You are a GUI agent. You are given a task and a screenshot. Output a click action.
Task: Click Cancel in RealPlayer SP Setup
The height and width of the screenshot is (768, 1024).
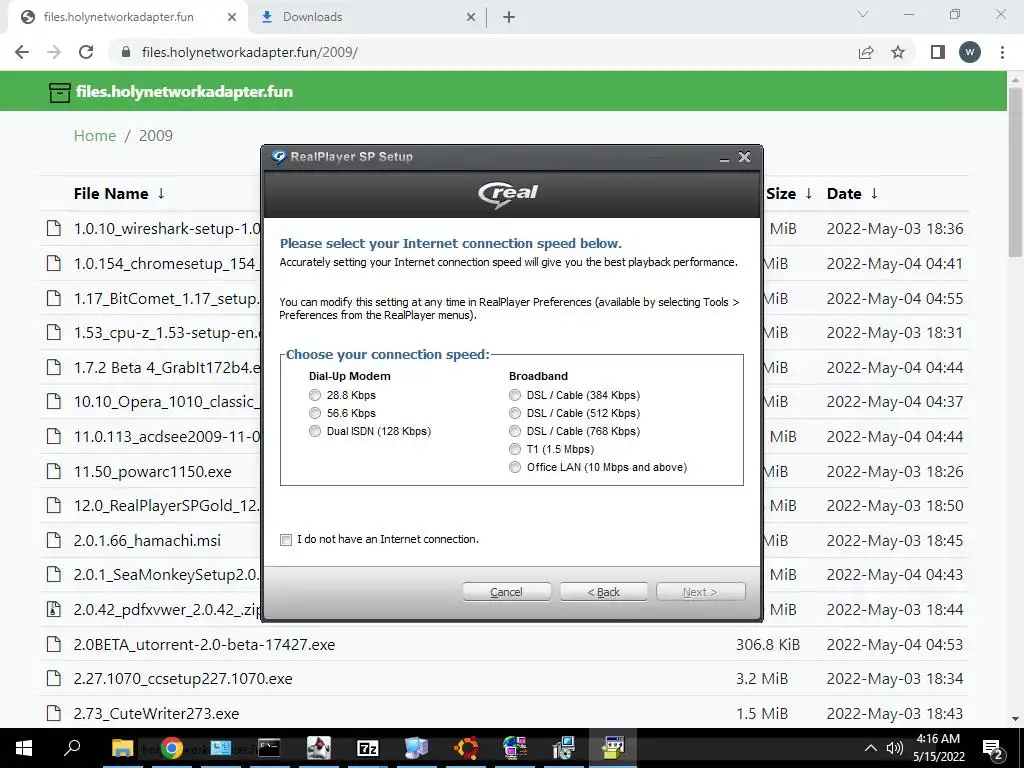click(506, 592)
